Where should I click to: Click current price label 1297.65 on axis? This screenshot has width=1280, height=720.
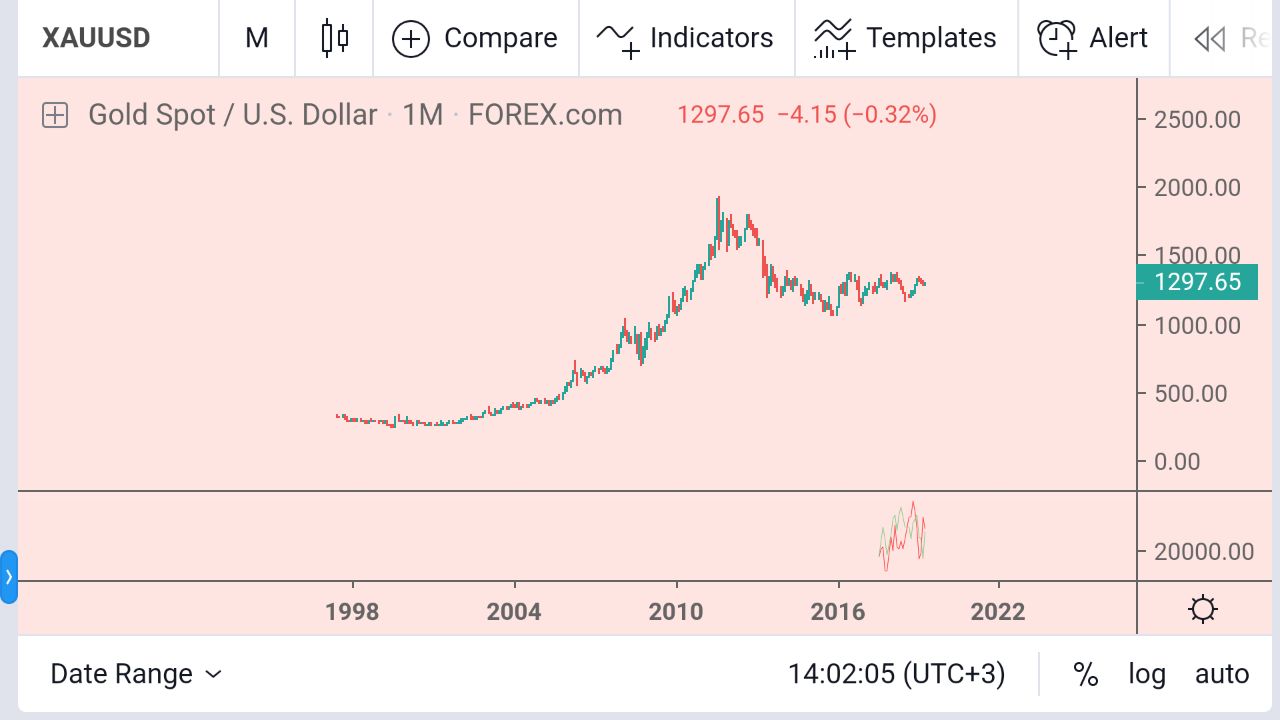click(1196, 282)
